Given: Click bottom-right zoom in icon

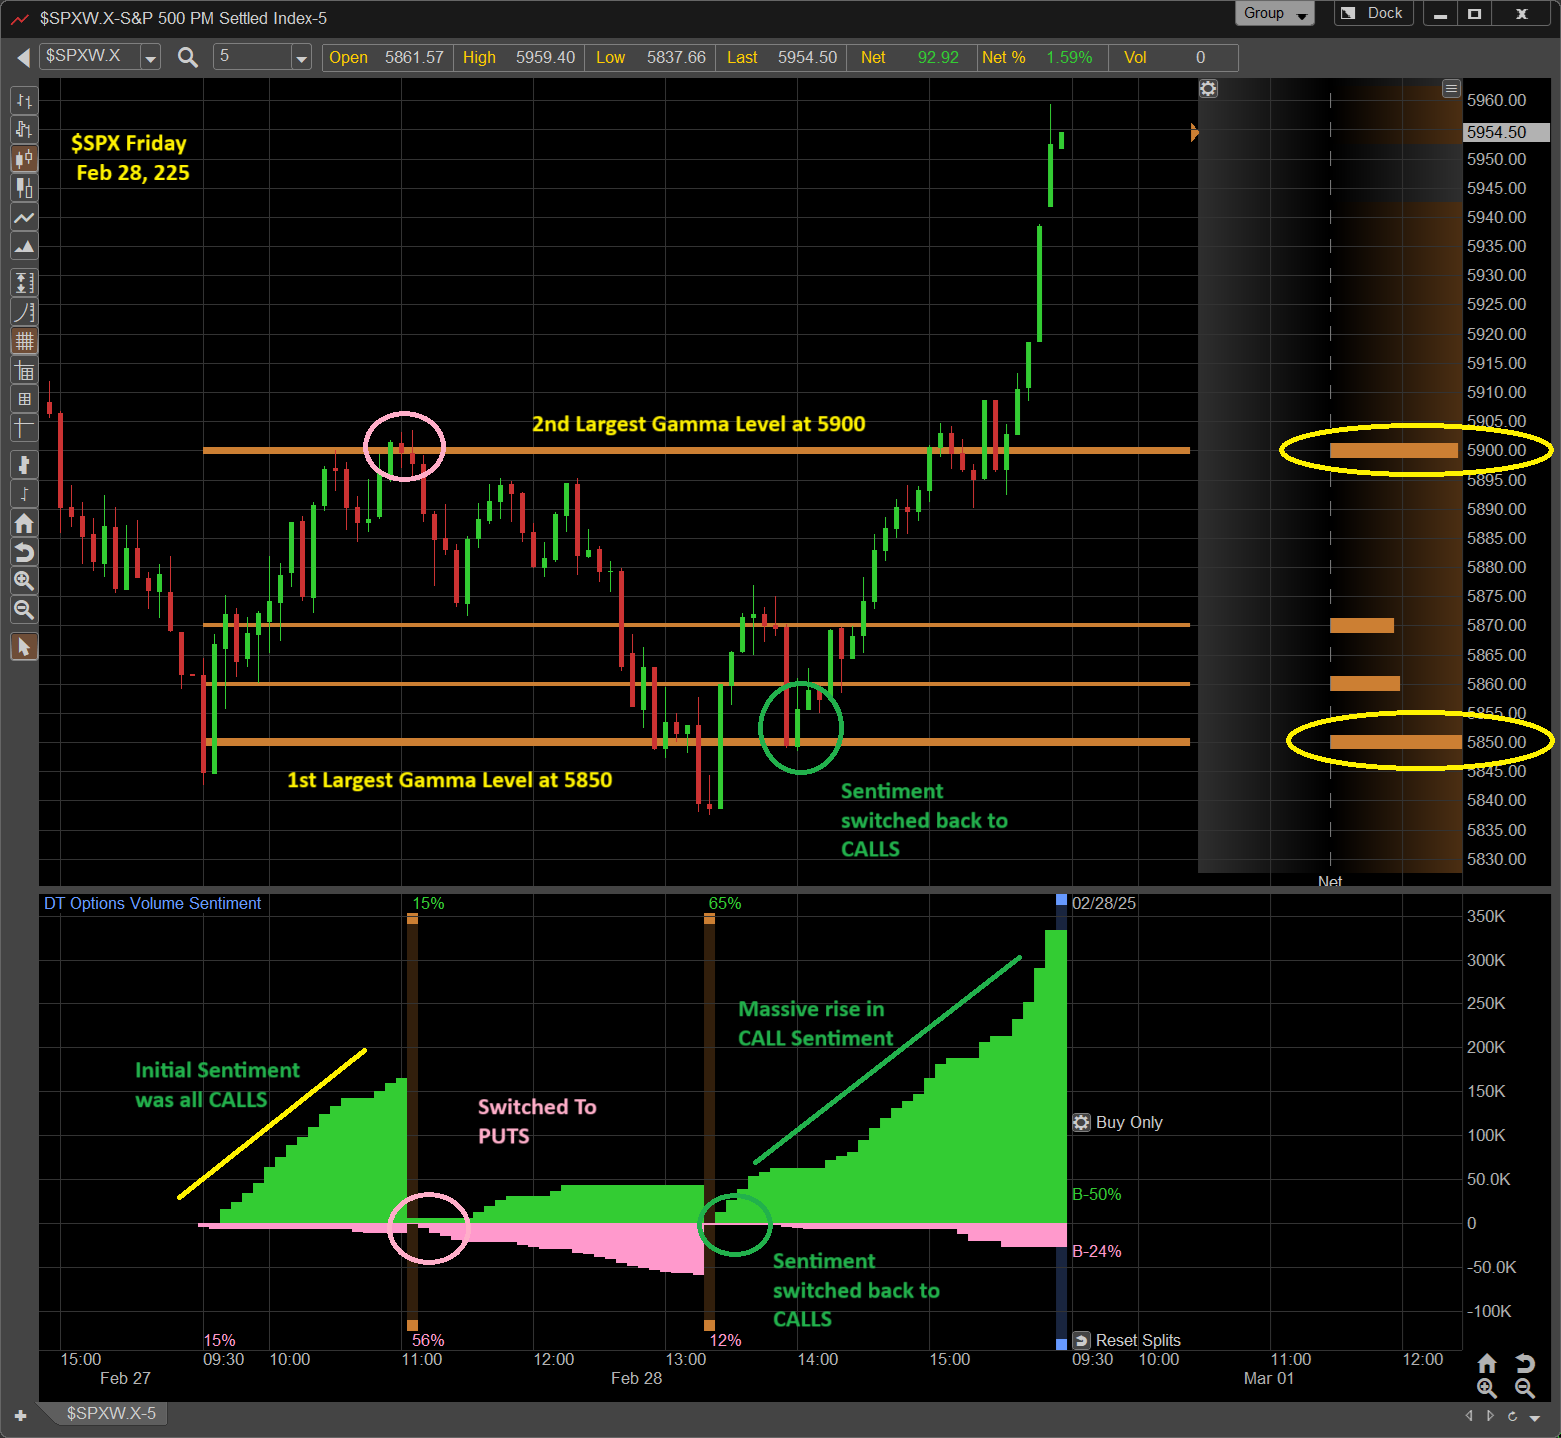Looking at the screenshot, I should click(1487, 1389).
